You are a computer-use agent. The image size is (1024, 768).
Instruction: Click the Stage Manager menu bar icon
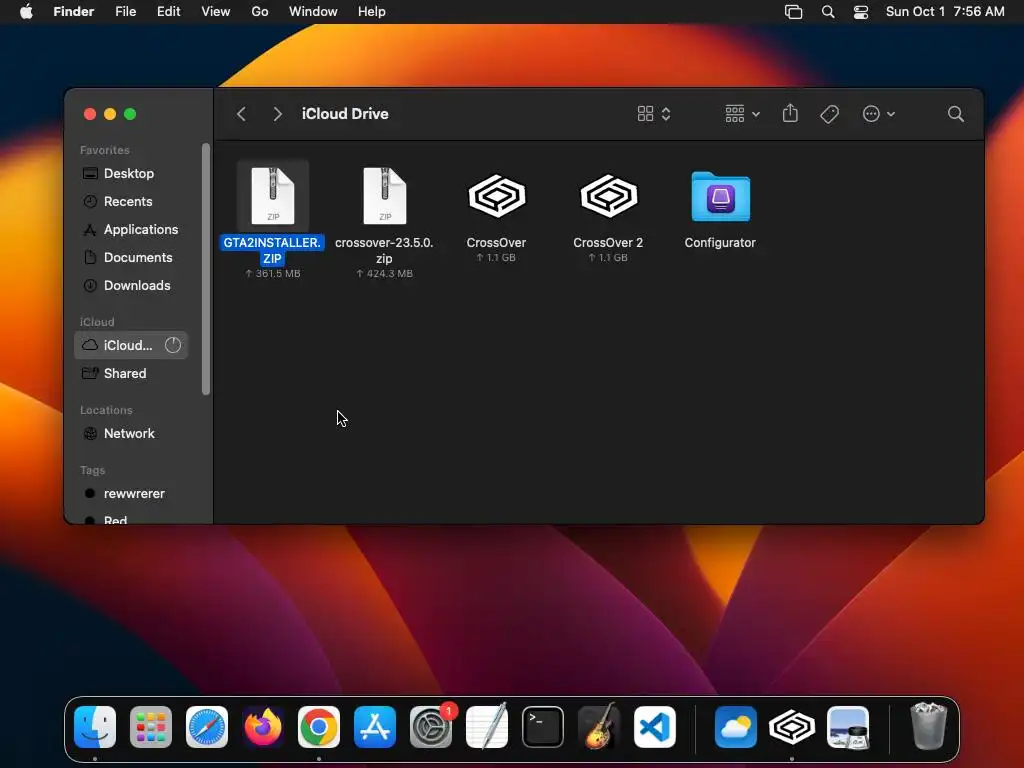click(793, 12)
